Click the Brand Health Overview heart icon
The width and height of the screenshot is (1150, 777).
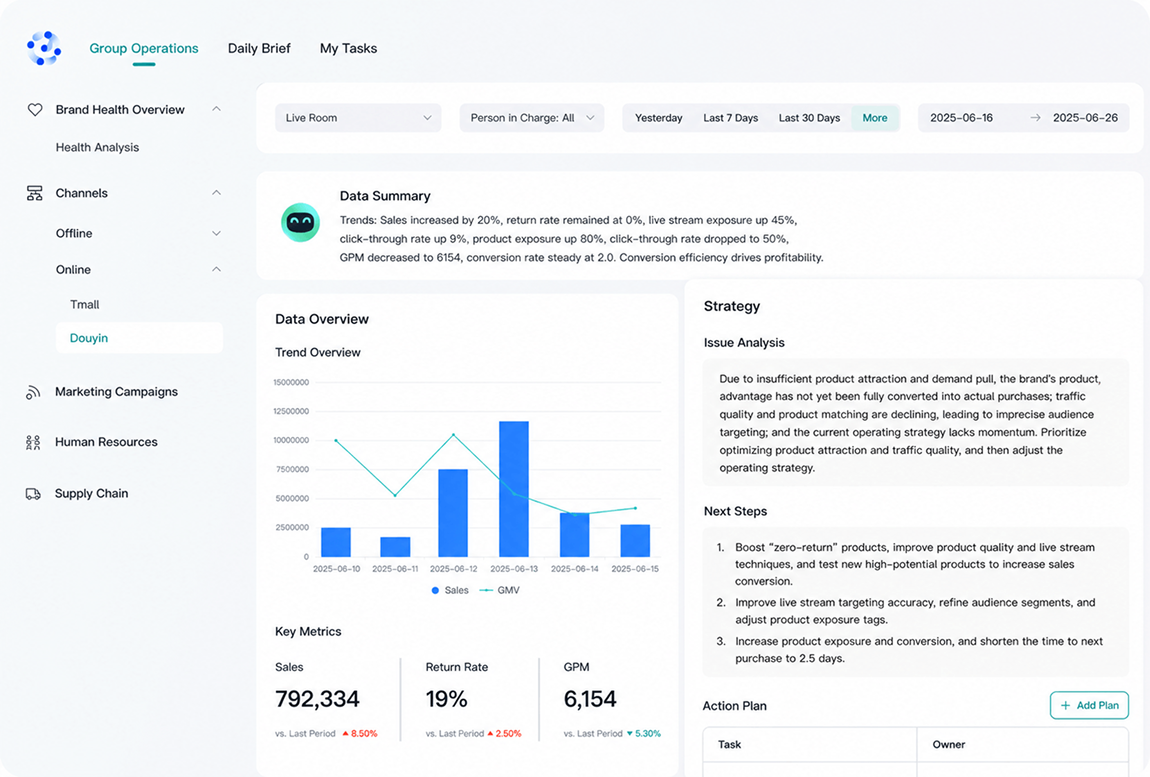34,109
